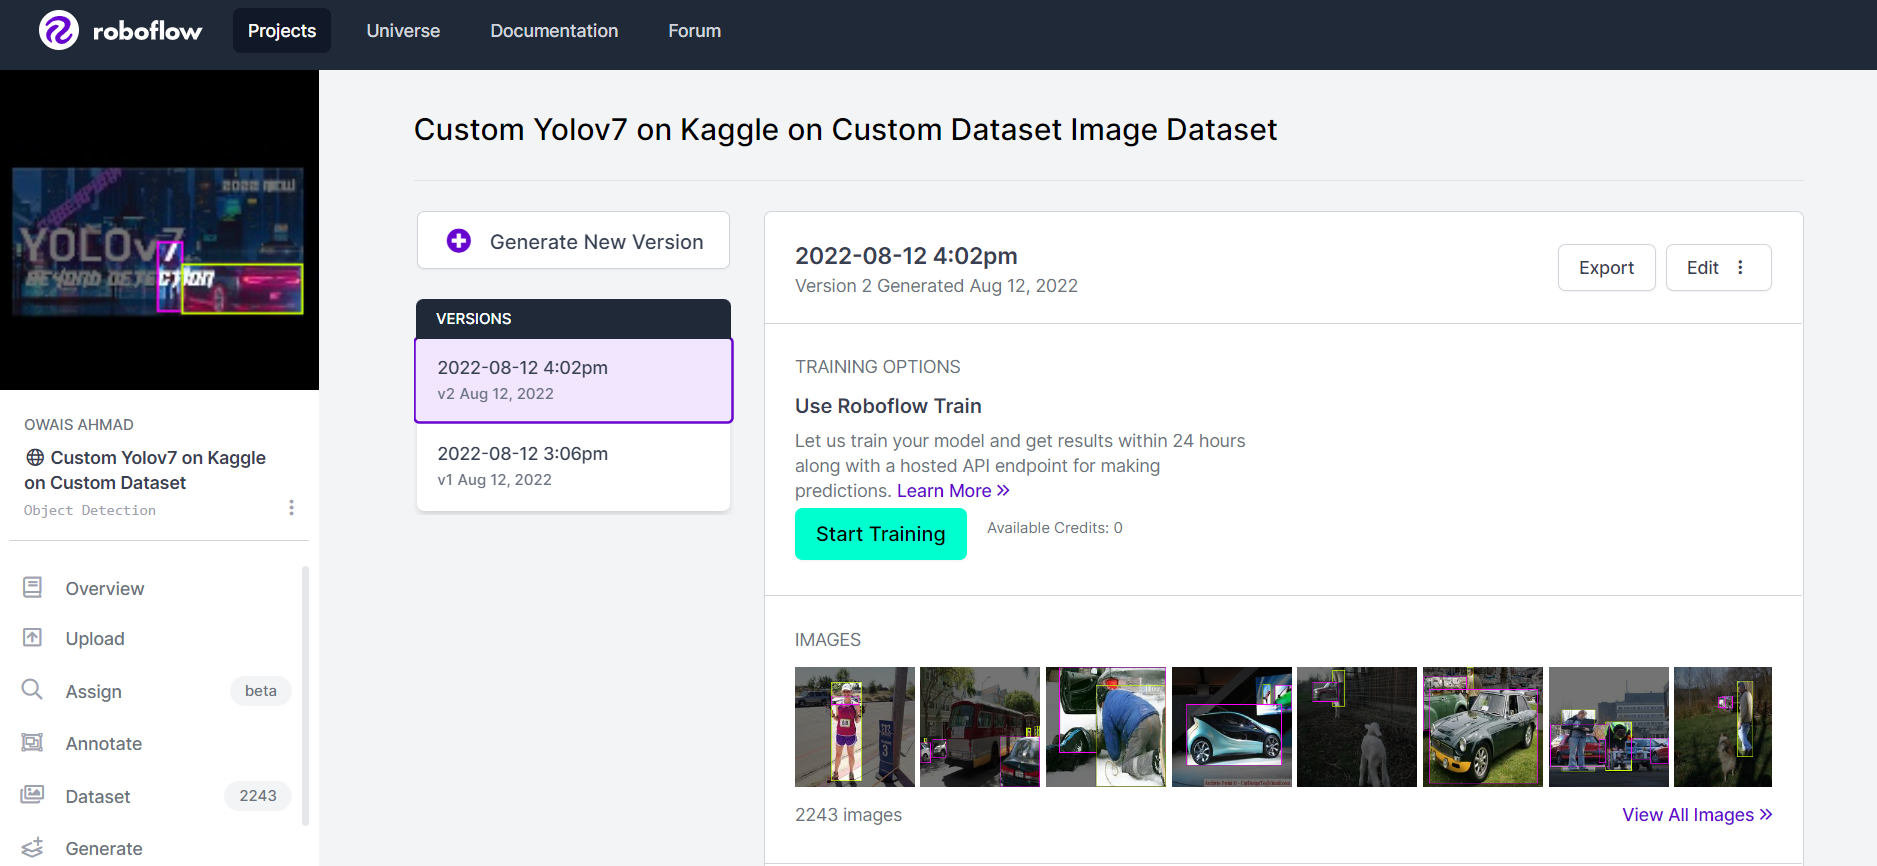Open Documentation in top navigation

(x=554, y=31)
